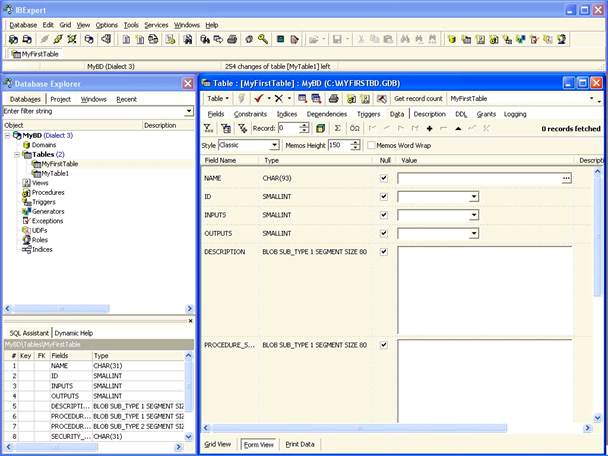This screenshot has width=608, height=456.
Task: Click the Table dropdown button
Action: (219, 99)
